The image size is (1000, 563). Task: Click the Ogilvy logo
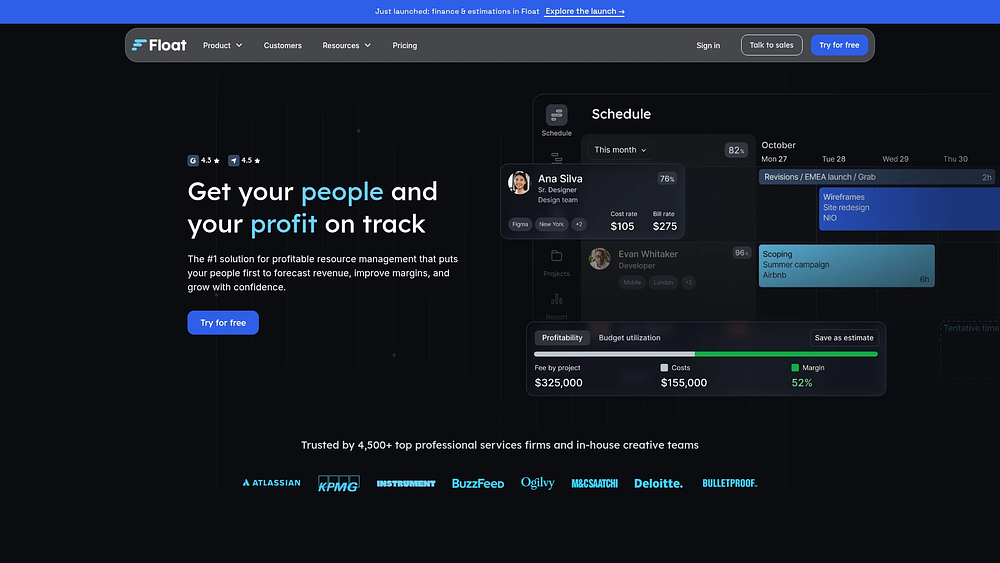pos(538,483)
